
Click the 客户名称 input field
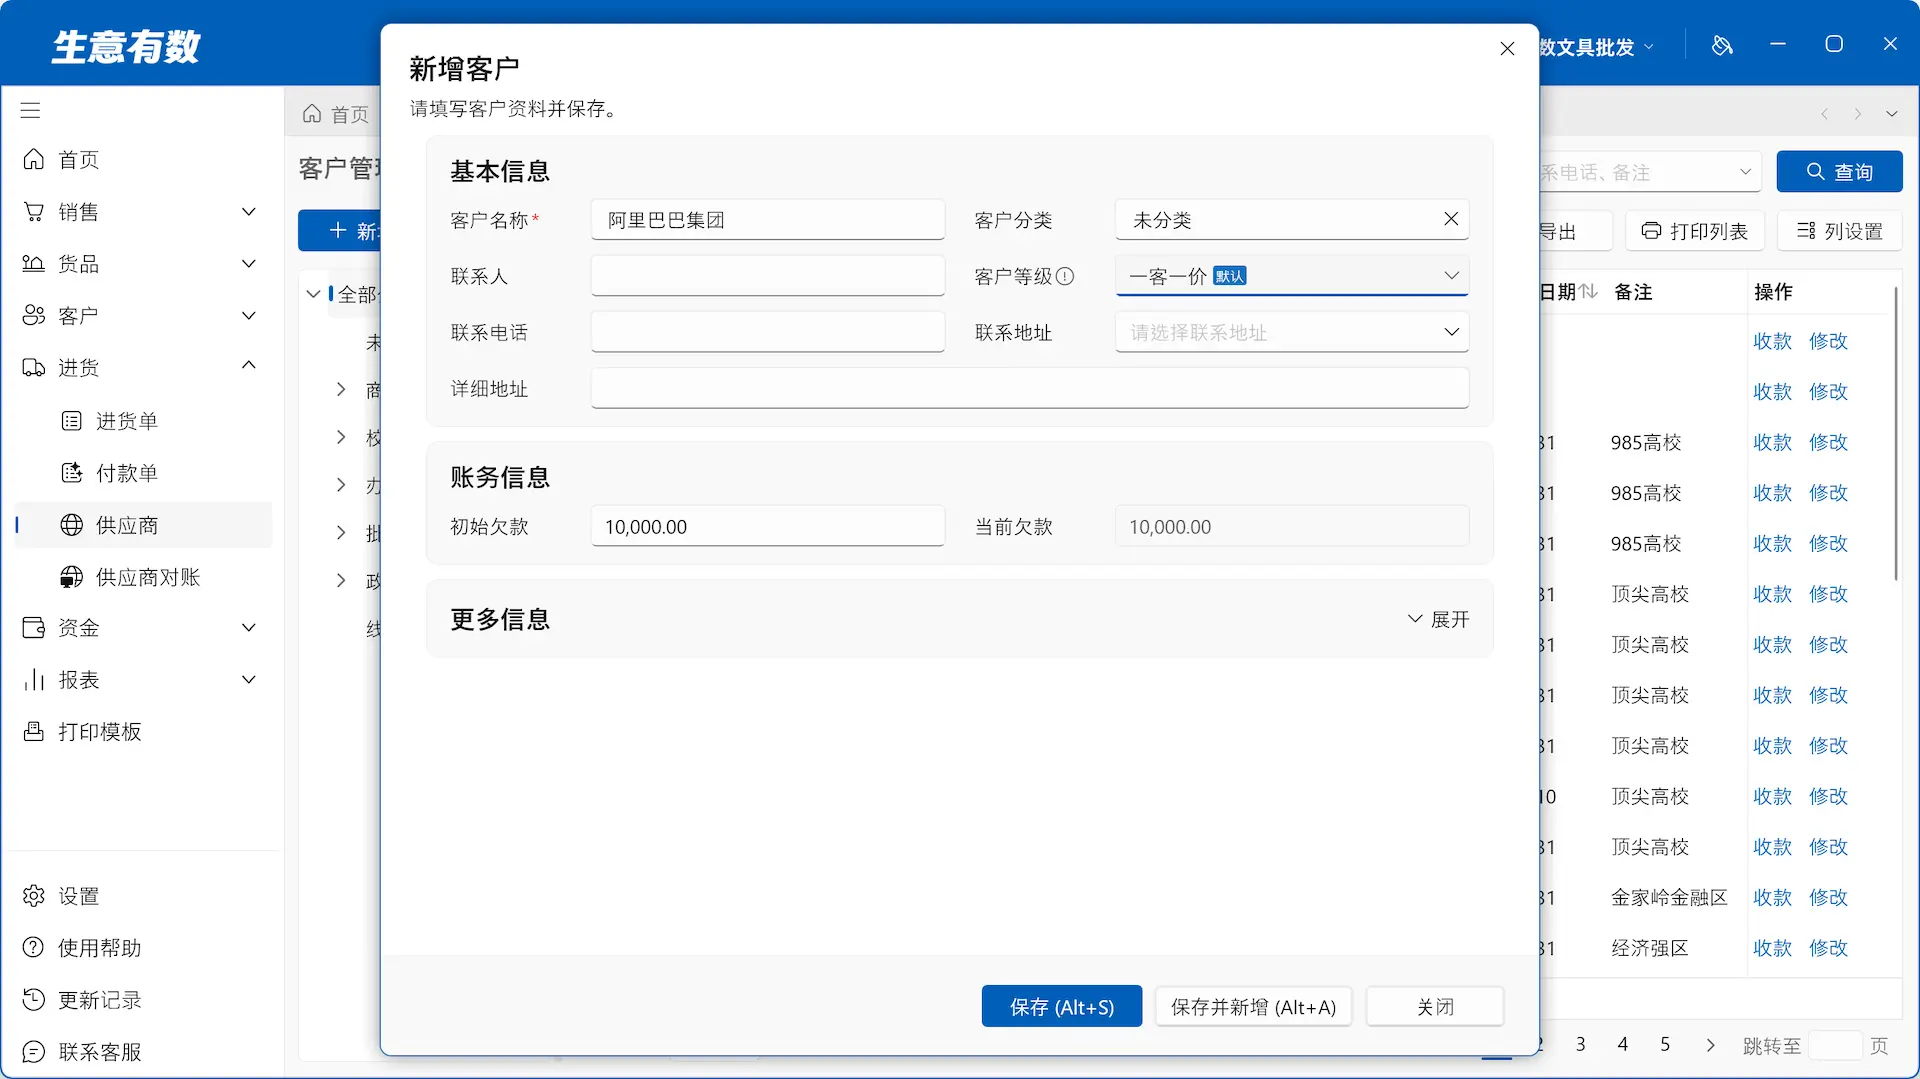(767, 220)
